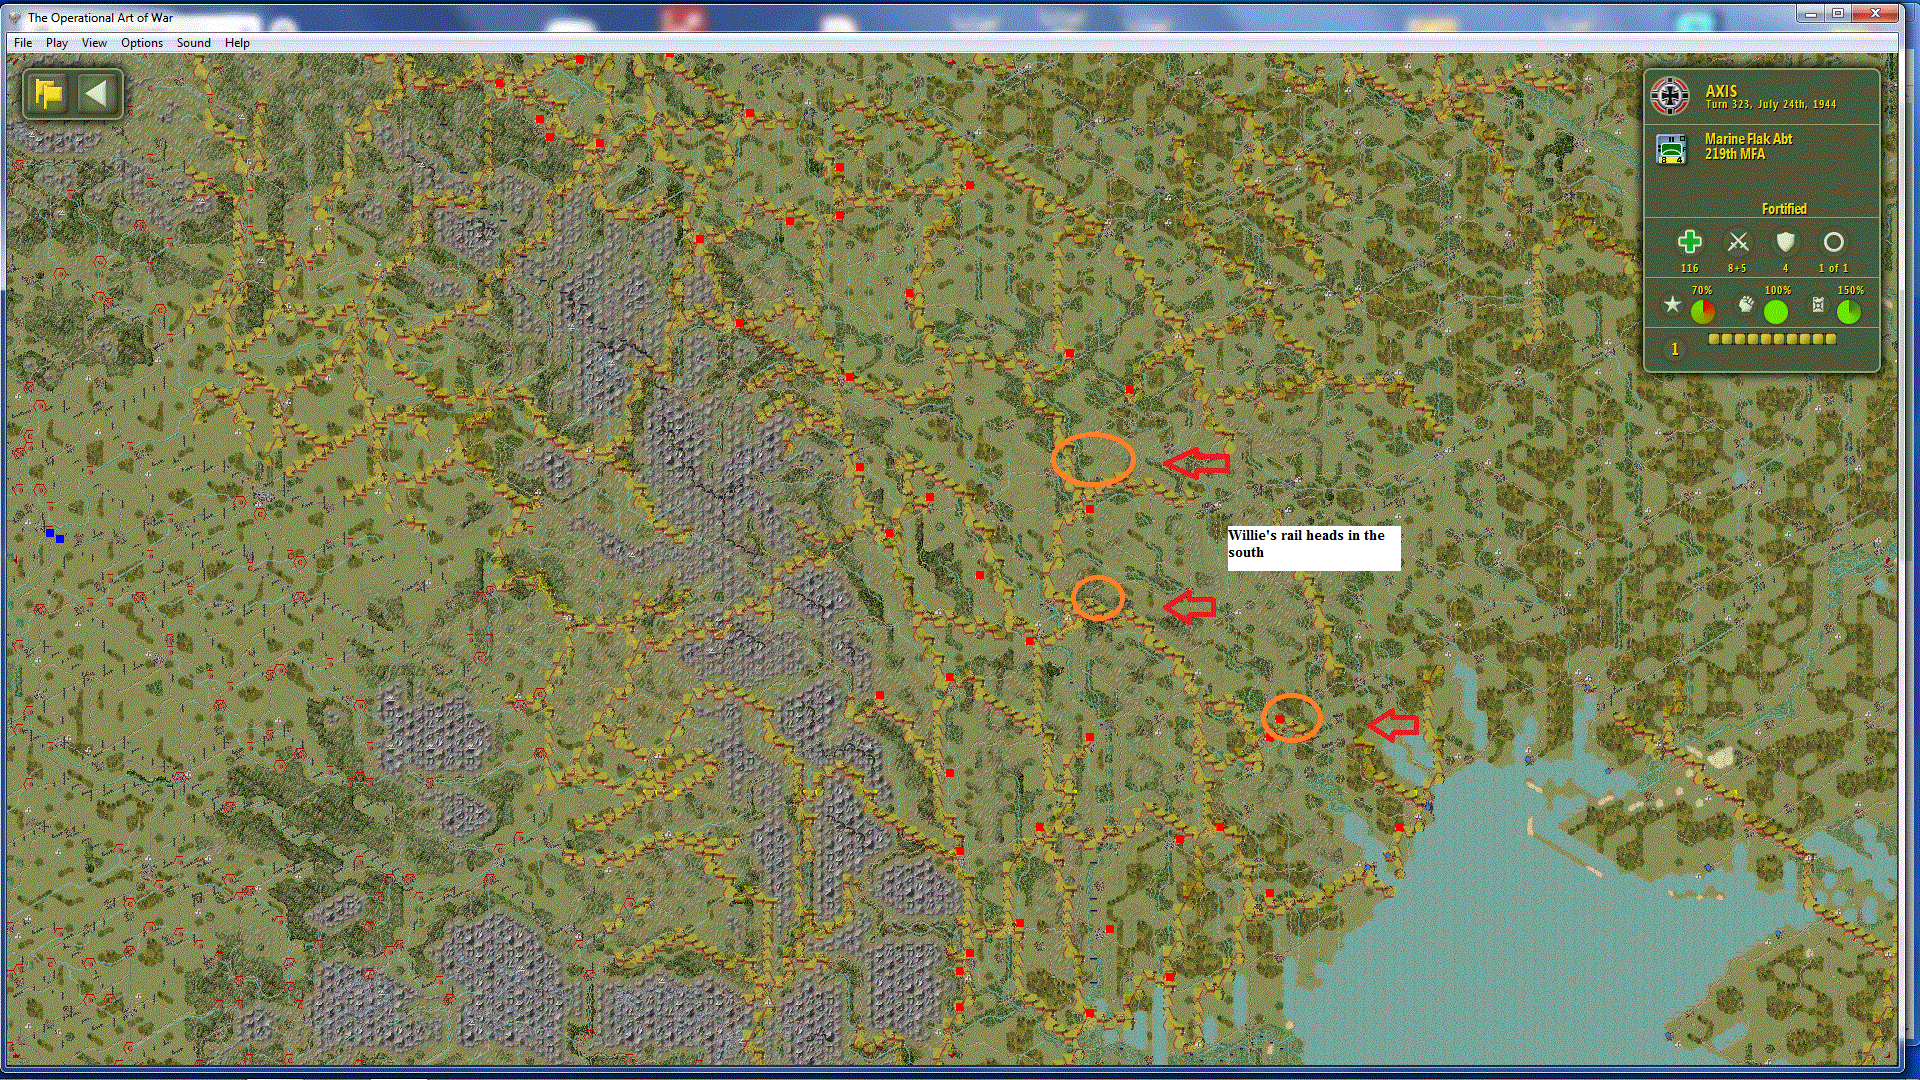Open the Play menu
The height and width of the screenshot is (1080, 1920).
tap(57, 43)
